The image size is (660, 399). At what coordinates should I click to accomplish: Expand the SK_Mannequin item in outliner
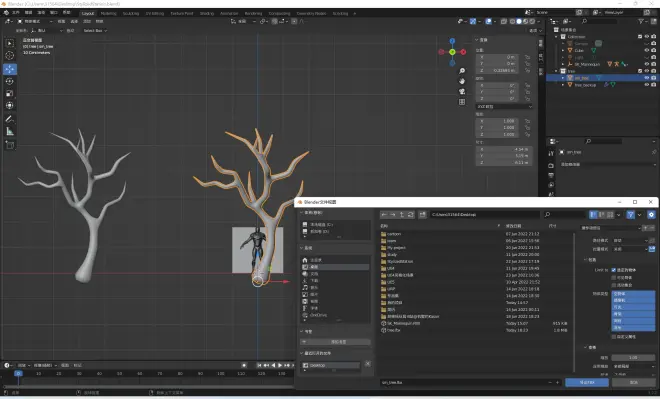click(x=563, y=64)
